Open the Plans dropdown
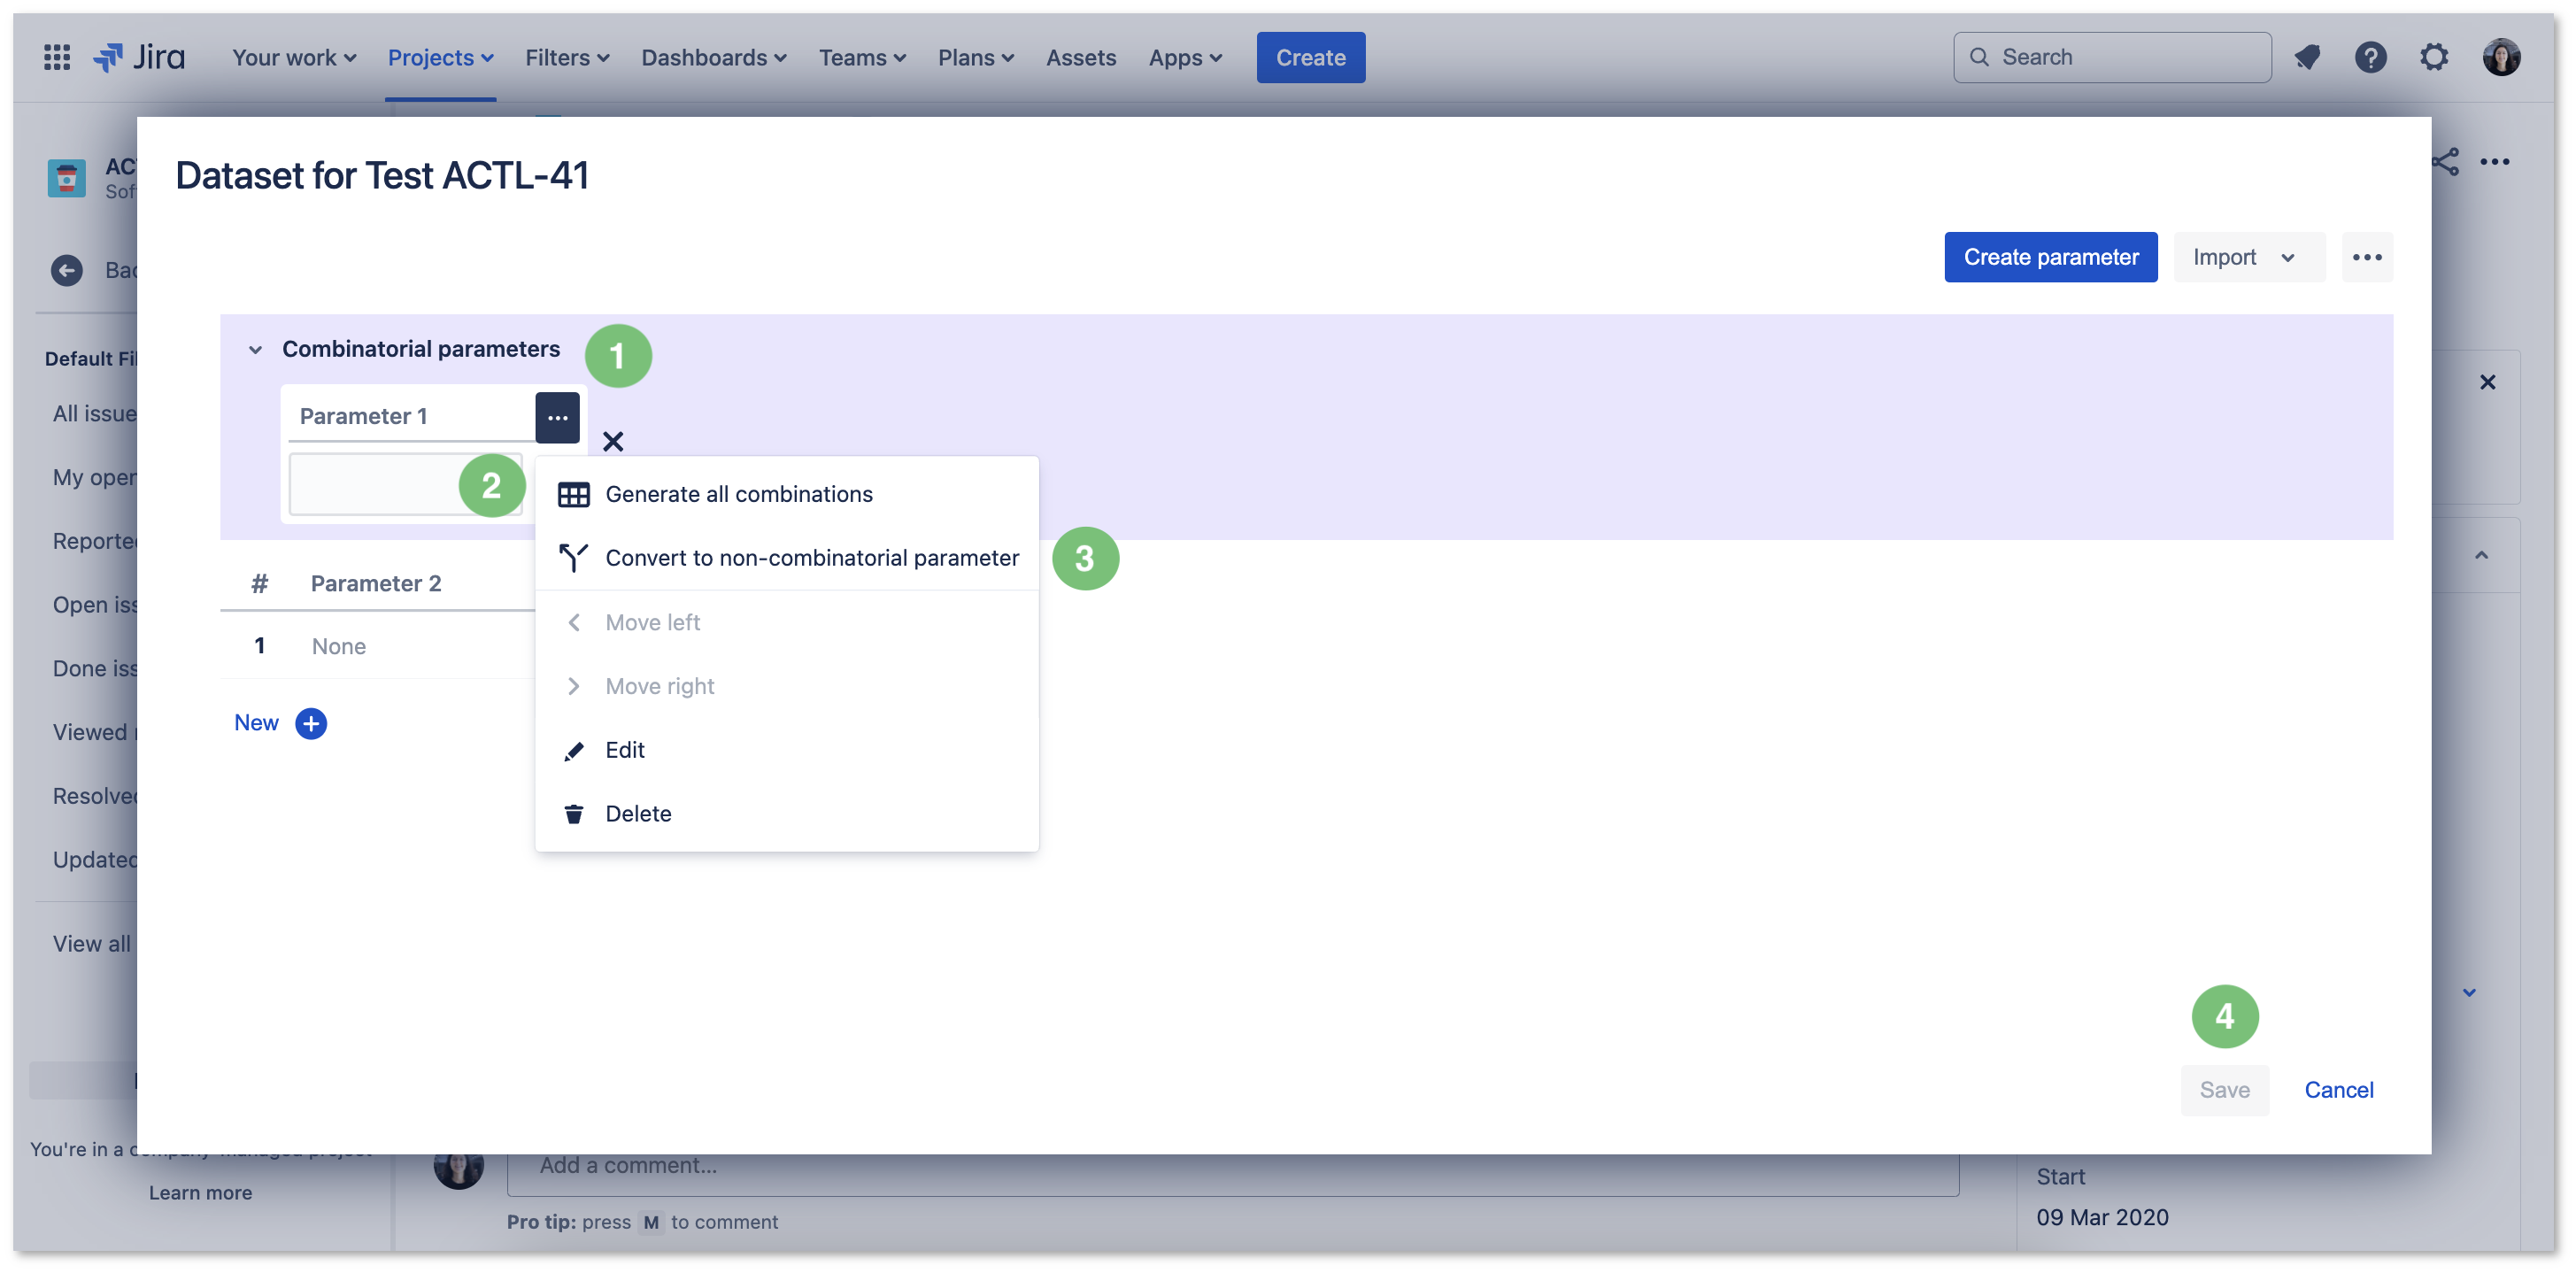 click(976, 57)
